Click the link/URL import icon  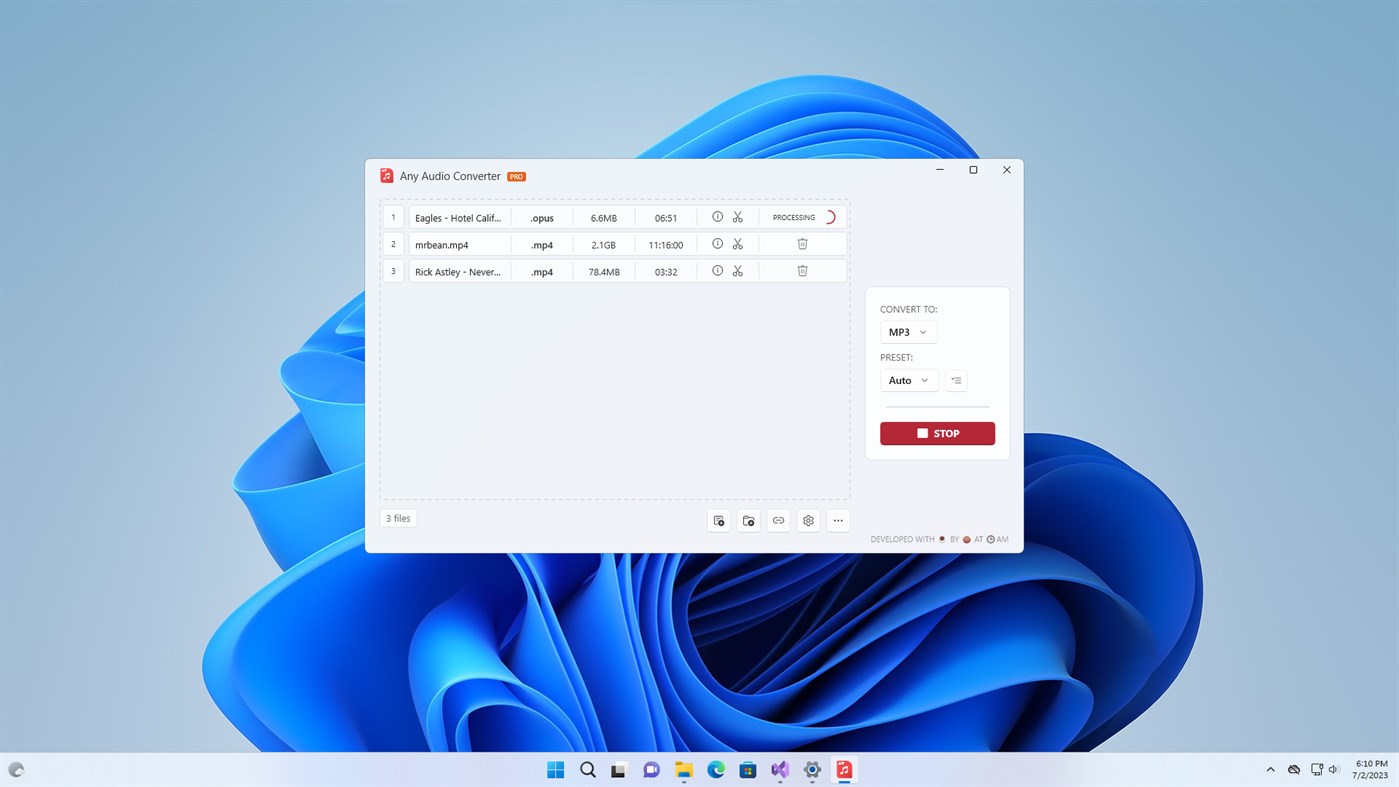(778, 520)
